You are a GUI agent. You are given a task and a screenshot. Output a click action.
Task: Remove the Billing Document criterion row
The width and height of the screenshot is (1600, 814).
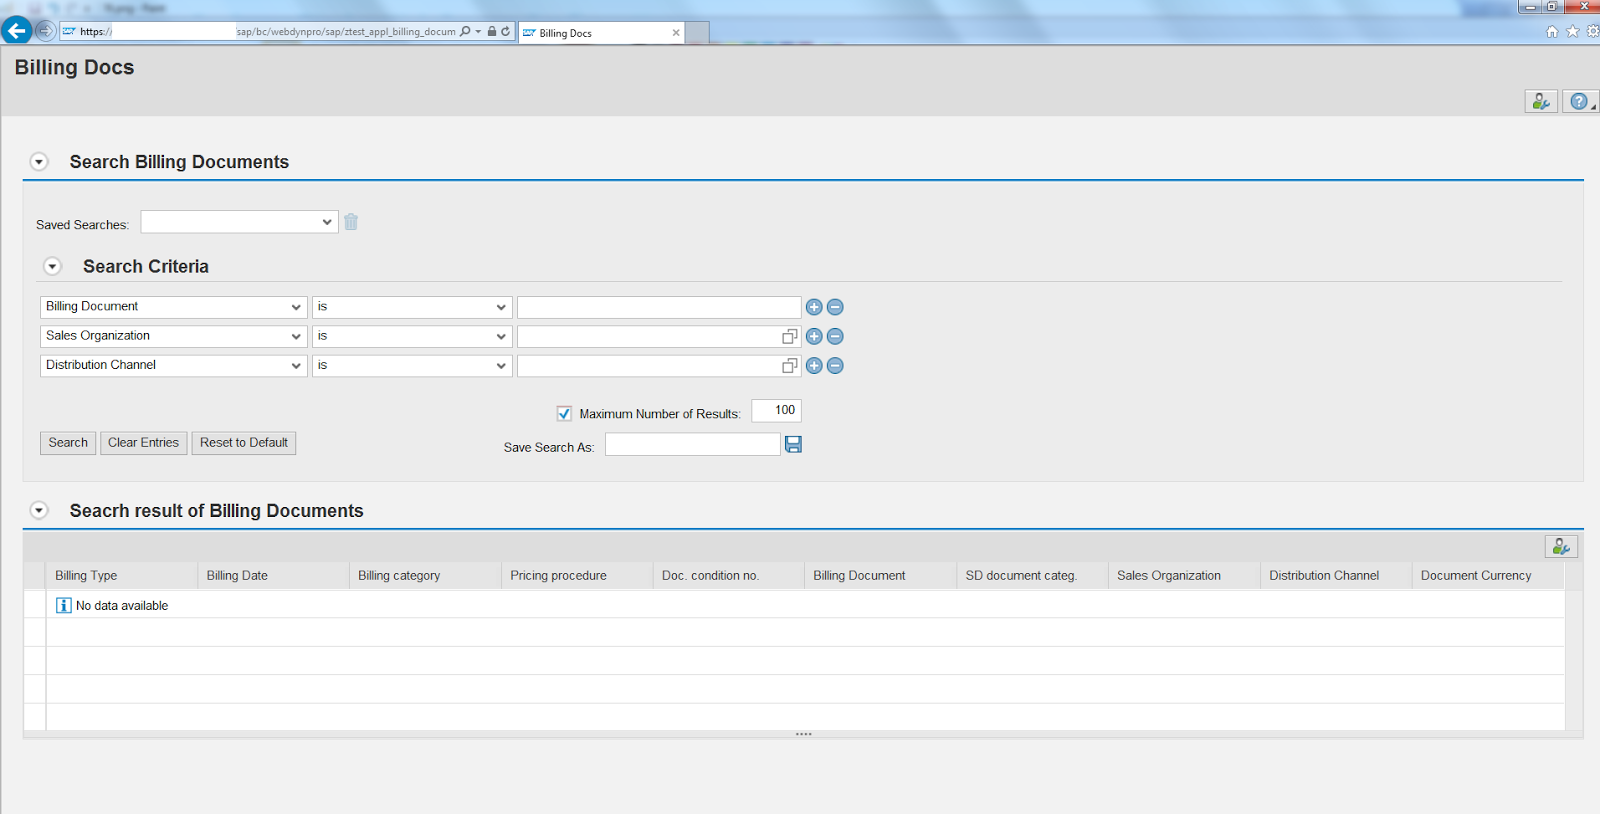point(835,307)
